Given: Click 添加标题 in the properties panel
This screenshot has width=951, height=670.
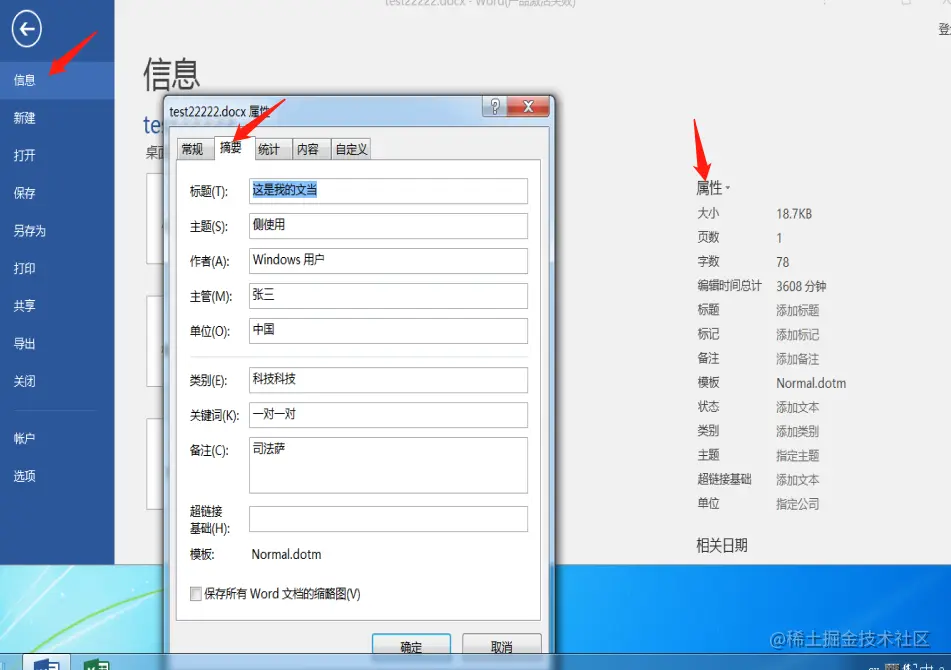Looking at the screenshot, I should pos(798,310).
